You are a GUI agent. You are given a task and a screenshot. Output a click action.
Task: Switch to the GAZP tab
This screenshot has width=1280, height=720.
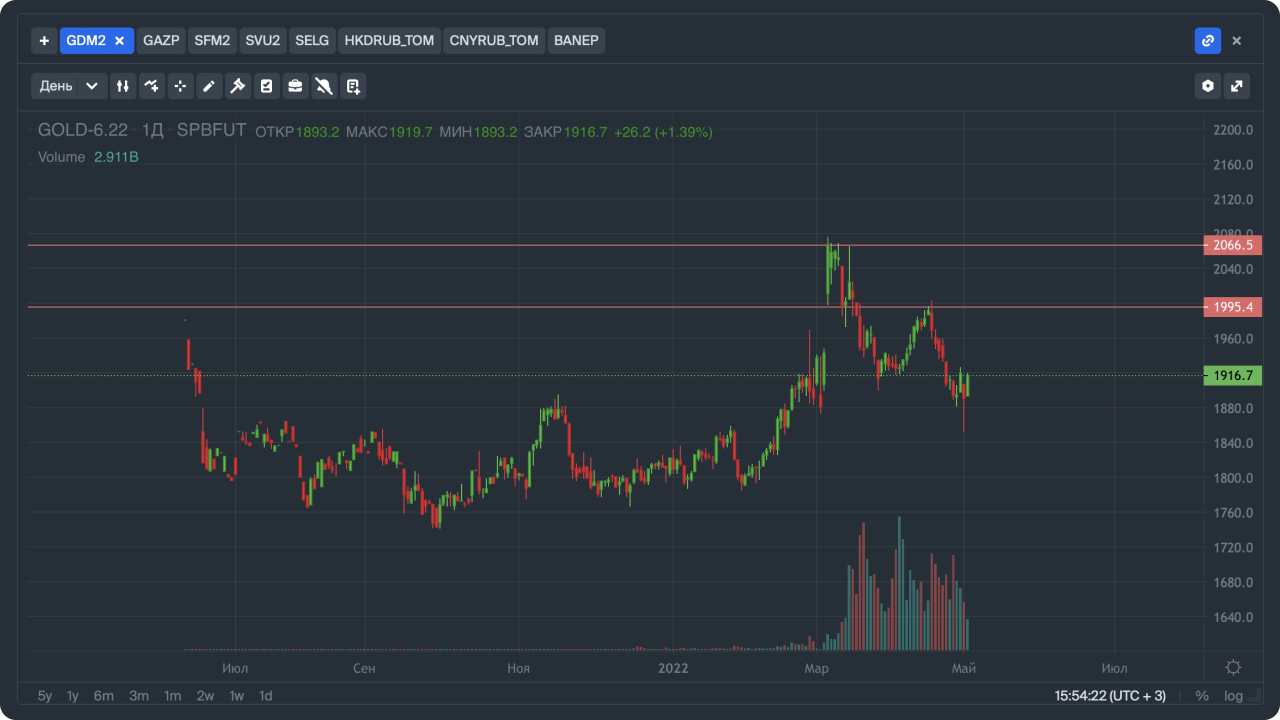point(161,41)
